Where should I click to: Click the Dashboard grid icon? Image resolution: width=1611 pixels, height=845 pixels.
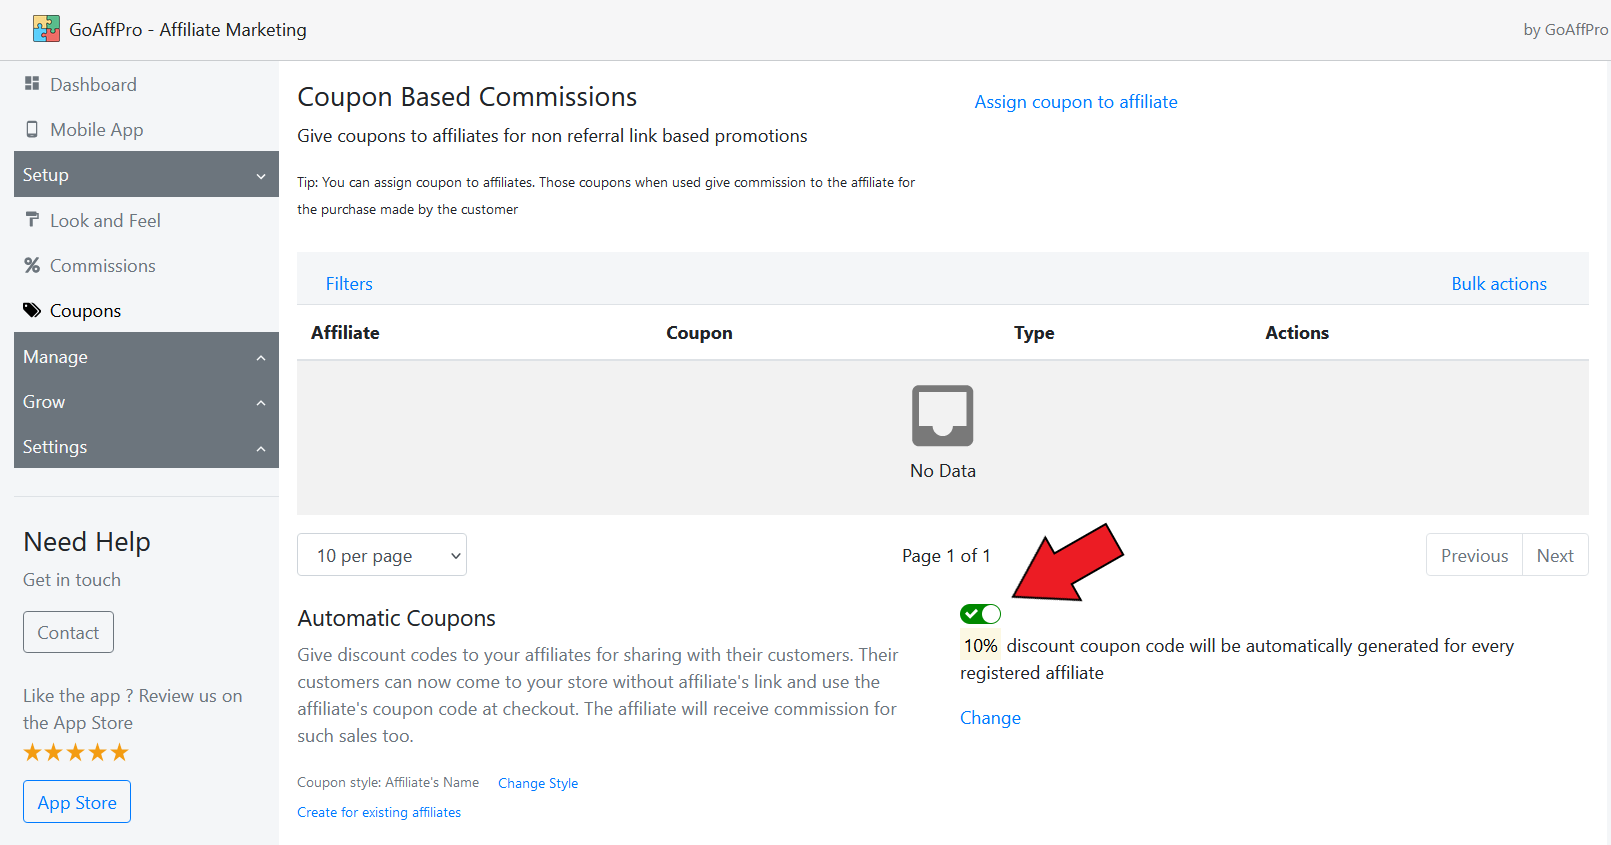32,84
